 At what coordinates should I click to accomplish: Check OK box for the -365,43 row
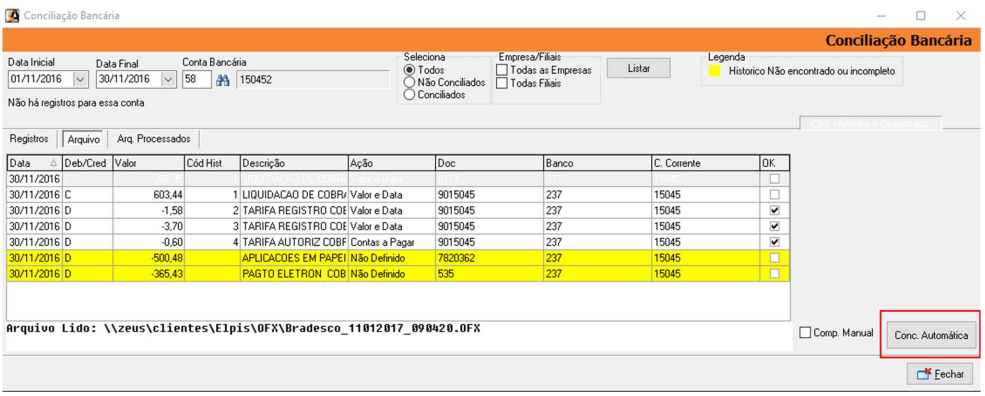click(775, 273)
